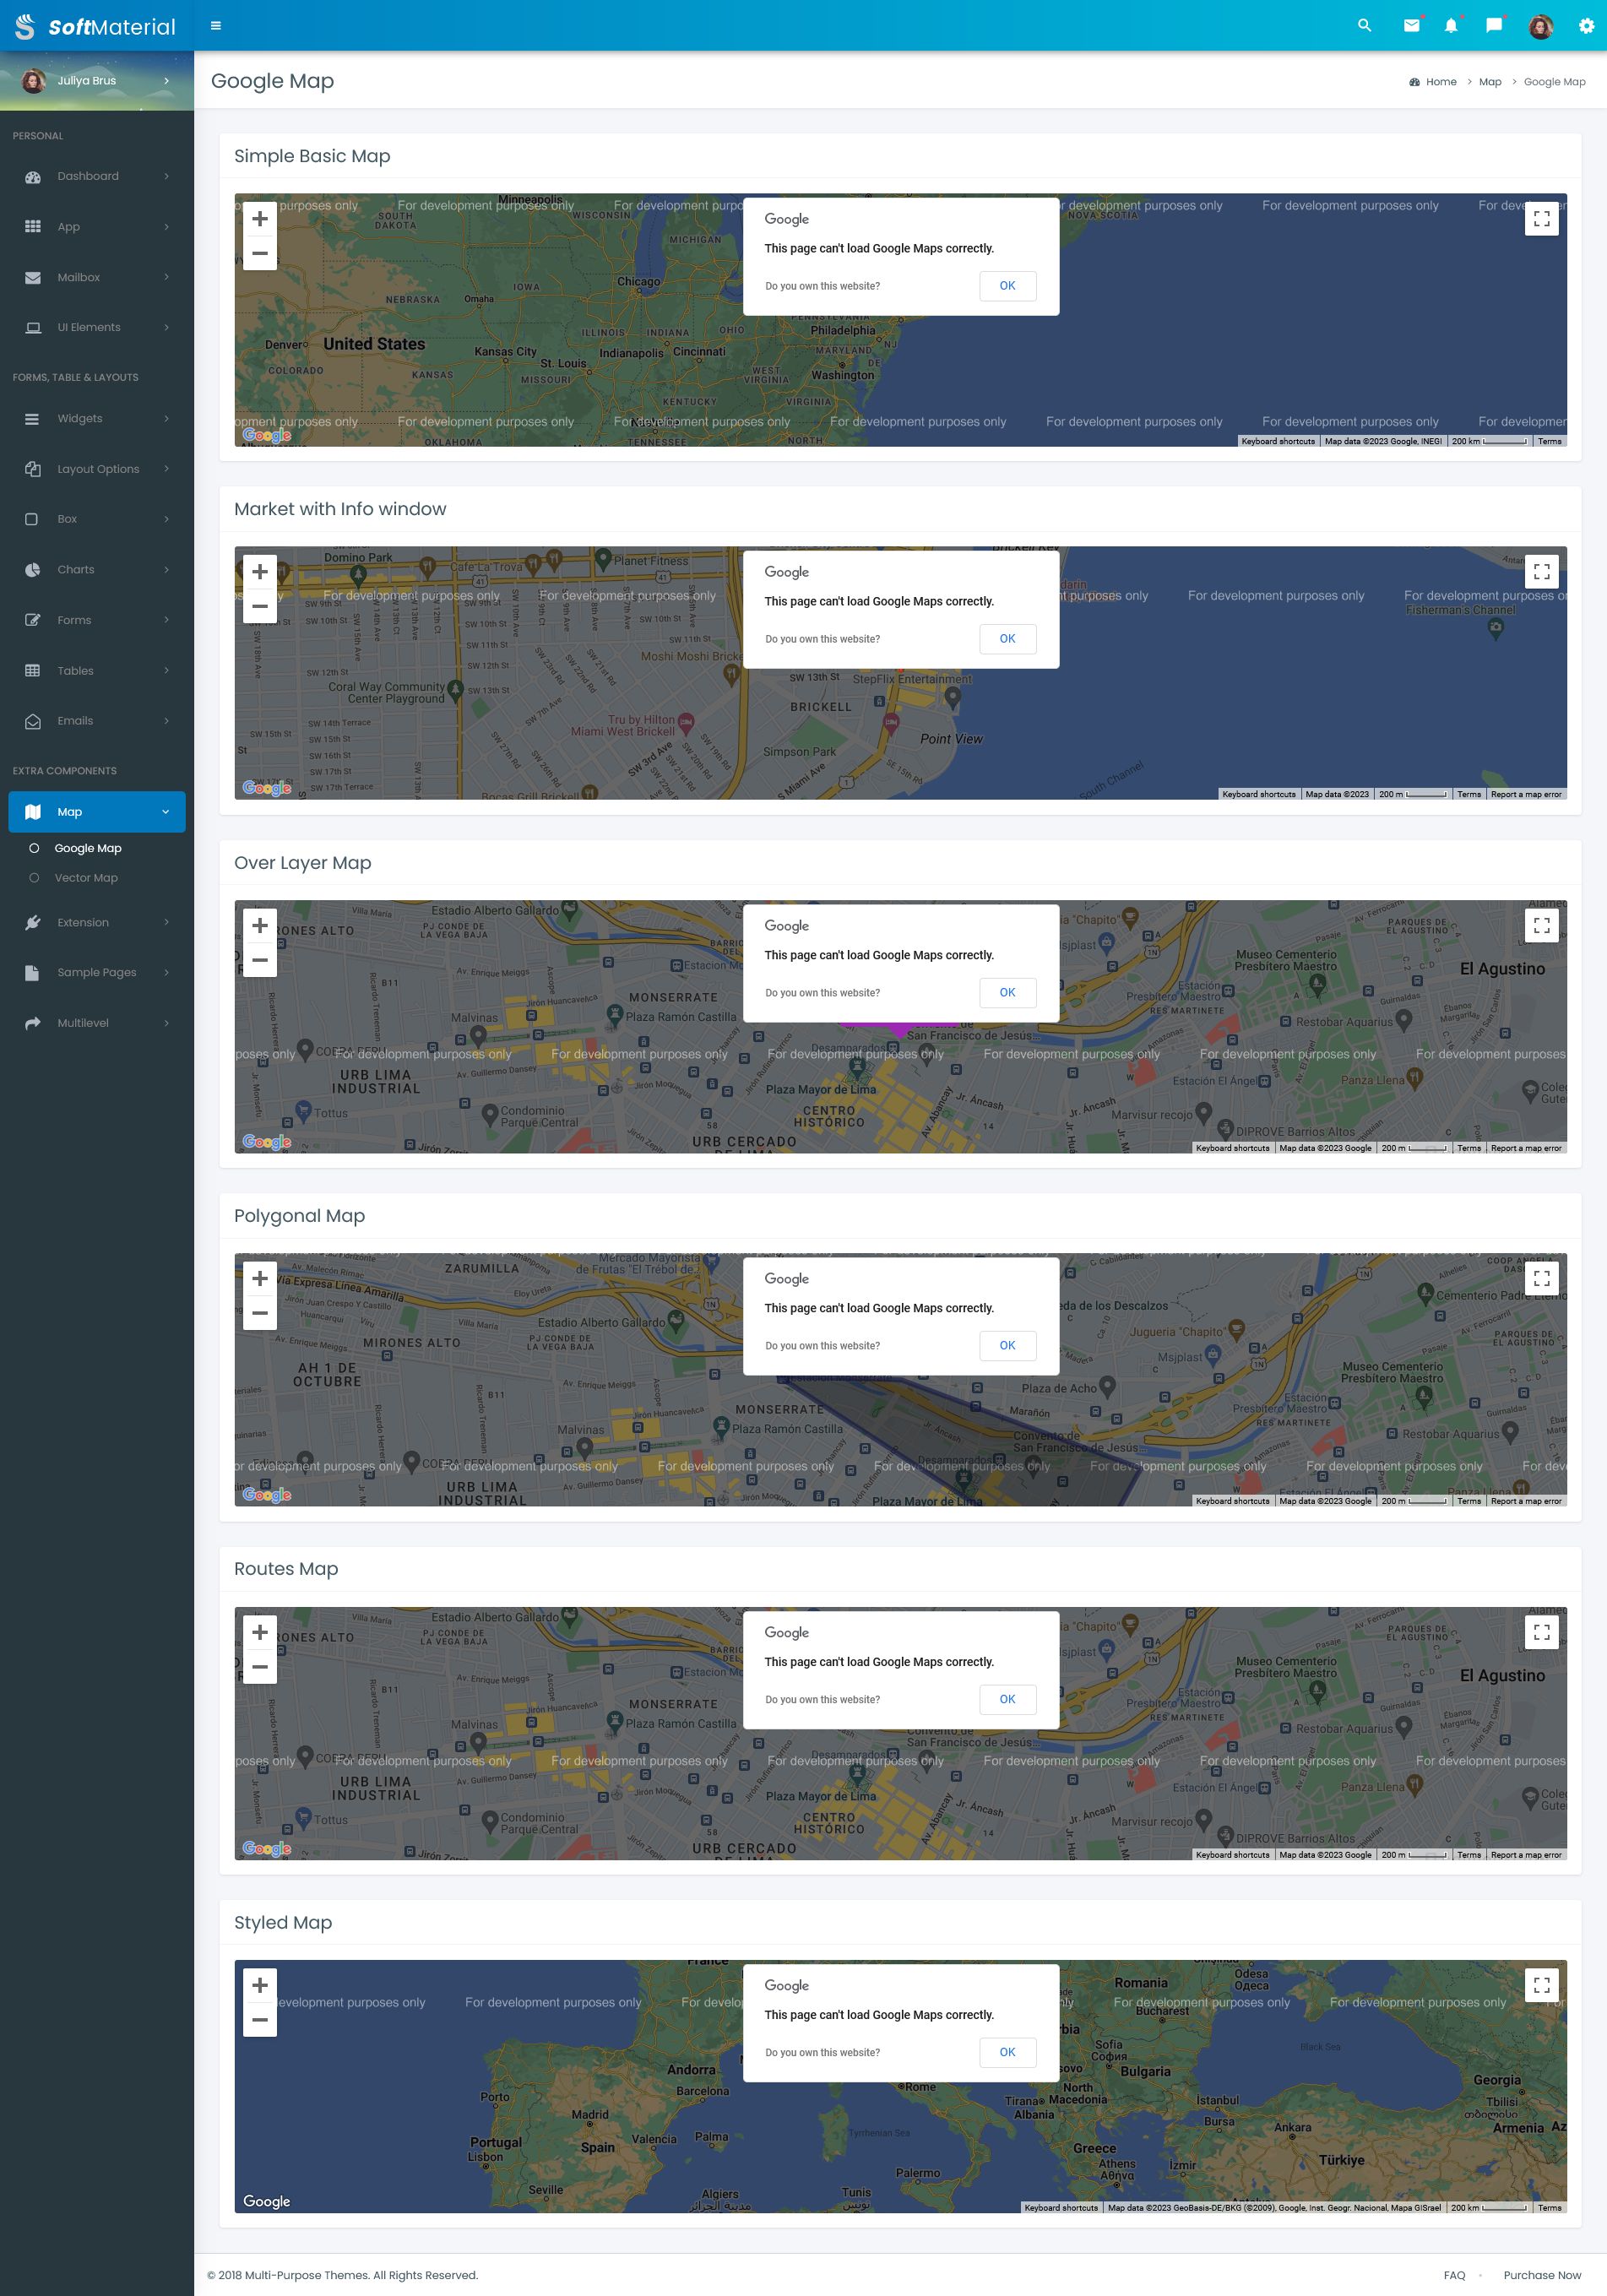Open the FAQ footer link
This screenshot has height=2296, width=1607.
tap(1454, 2275)
